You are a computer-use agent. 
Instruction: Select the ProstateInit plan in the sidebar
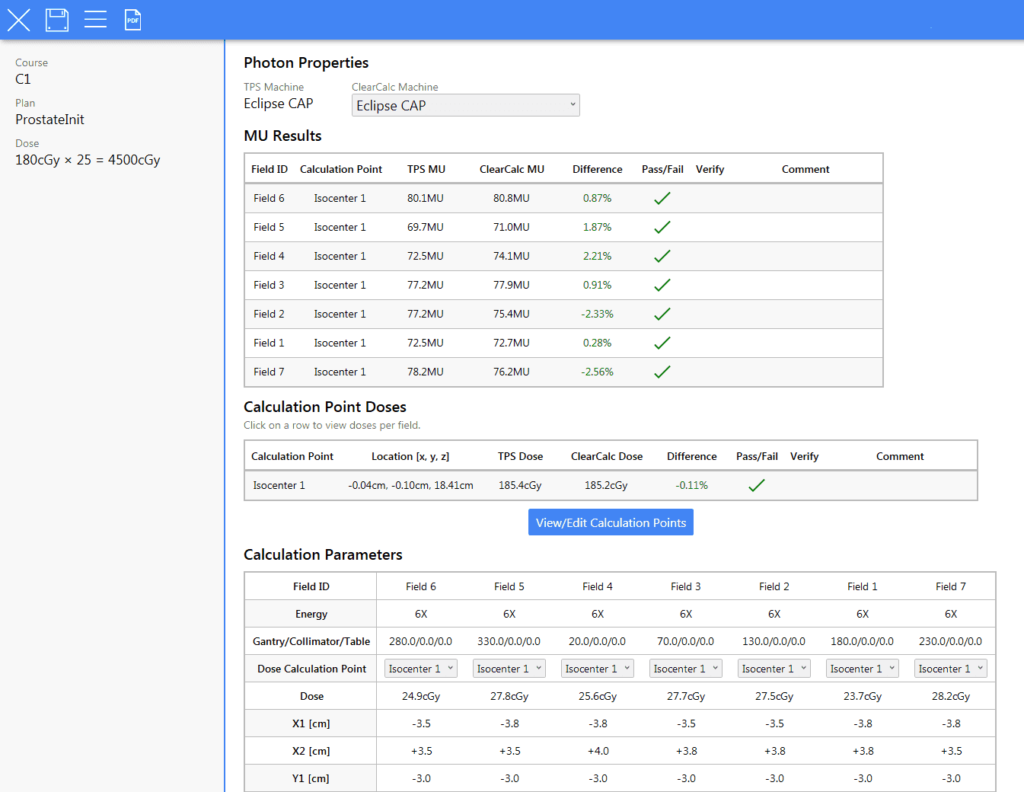pos(50,119)
